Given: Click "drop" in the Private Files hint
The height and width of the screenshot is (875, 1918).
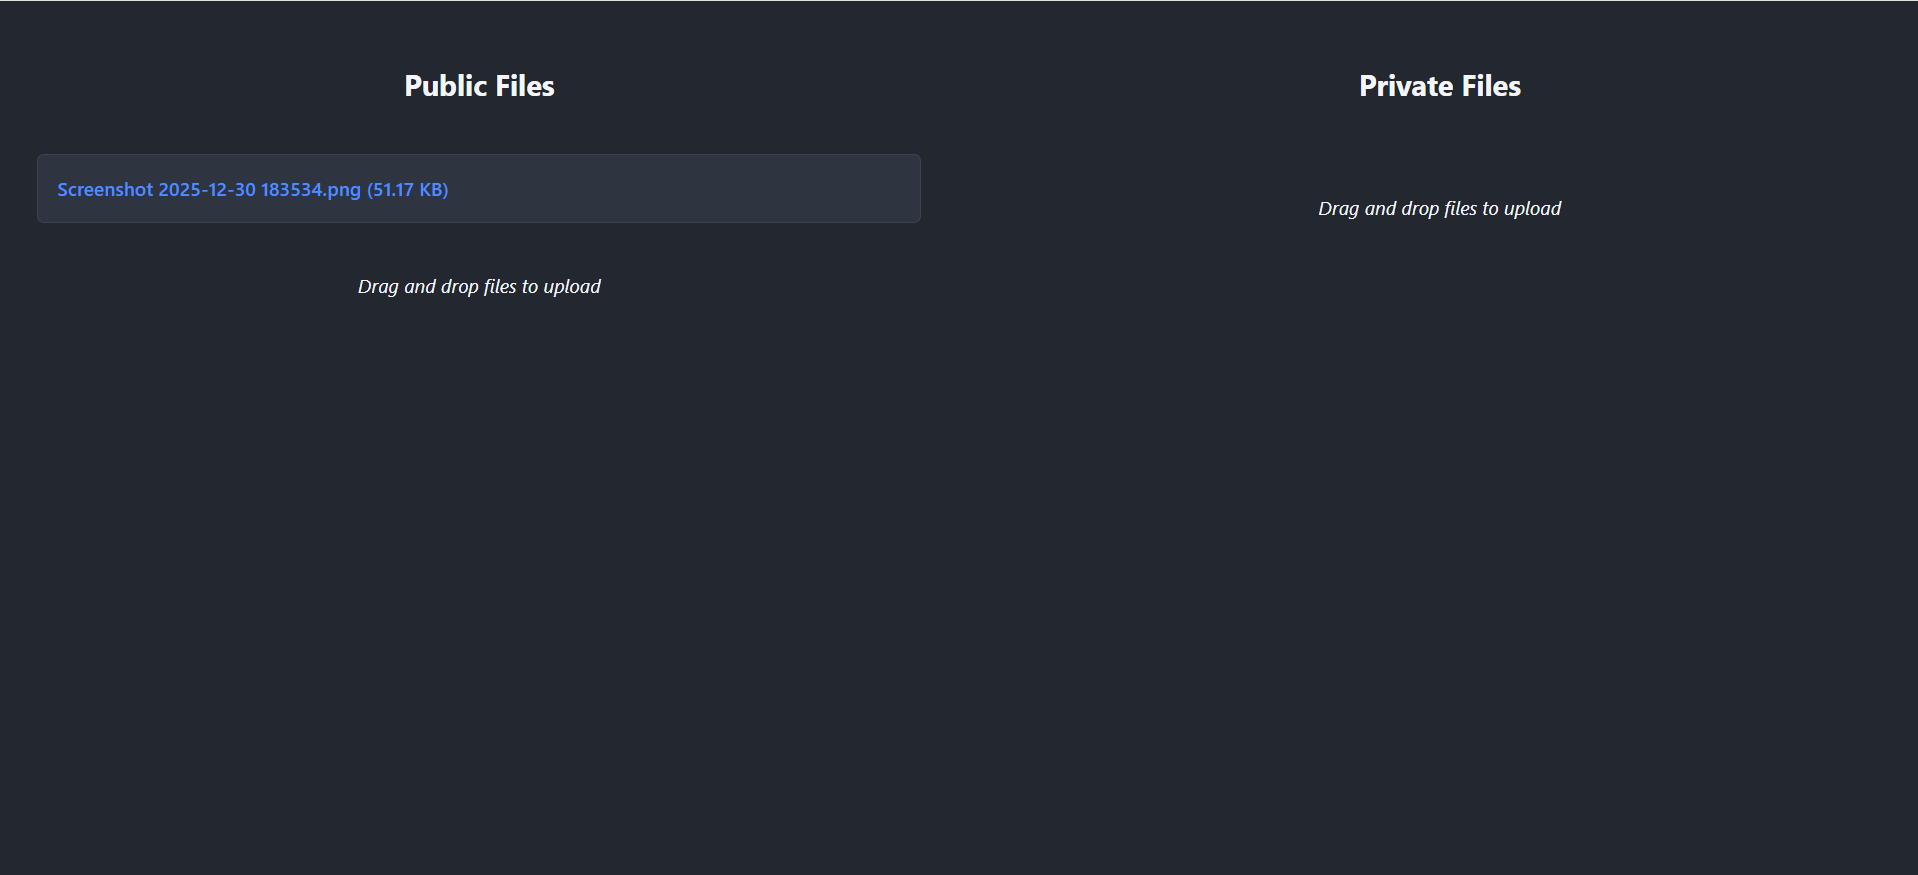Looking at the screenshot, I should click(x=1419, y=209).
